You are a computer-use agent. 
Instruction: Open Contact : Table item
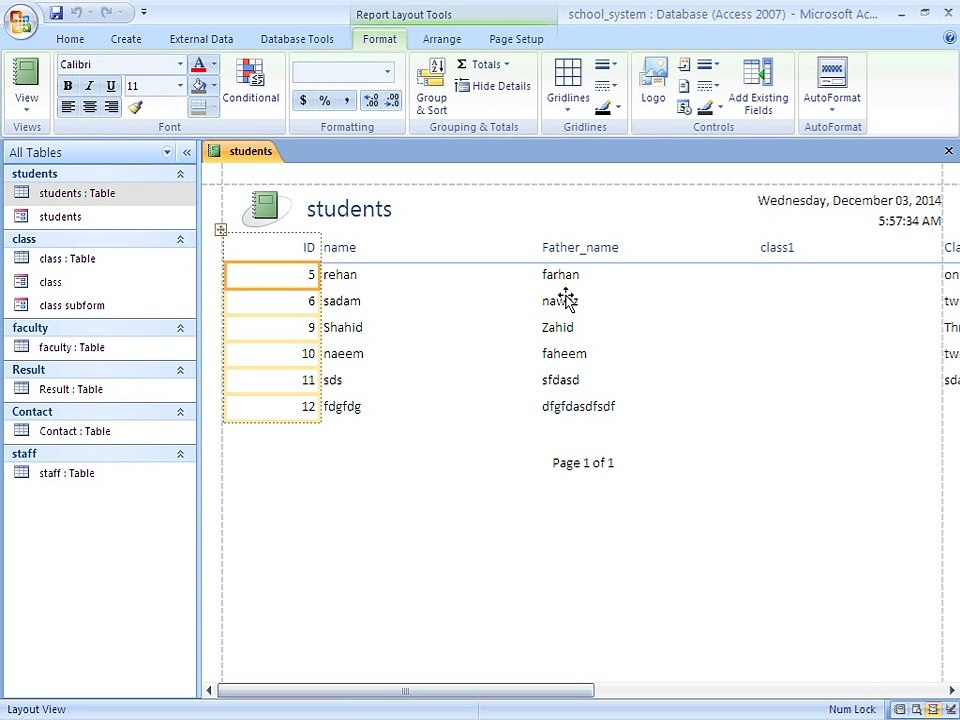100,431
